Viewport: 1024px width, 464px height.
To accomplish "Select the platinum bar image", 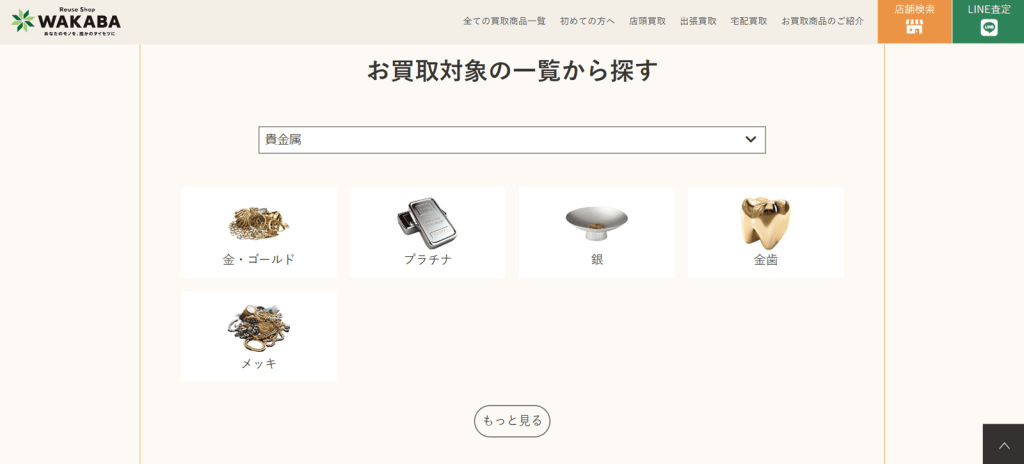I will coord(427,220).
